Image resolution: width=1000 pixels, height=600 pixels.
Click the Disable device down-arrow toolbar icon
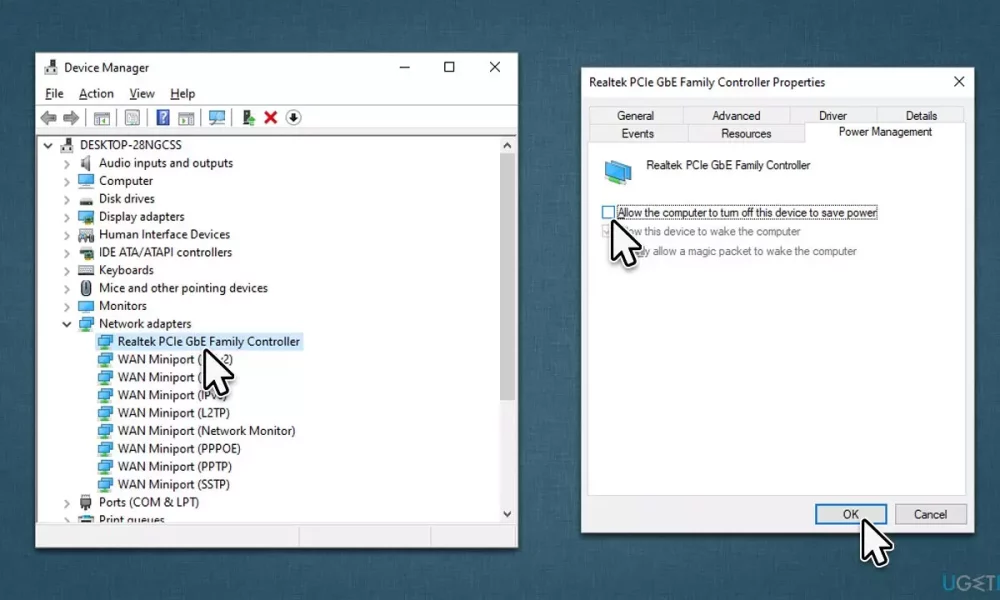click(x=293, y=117)
